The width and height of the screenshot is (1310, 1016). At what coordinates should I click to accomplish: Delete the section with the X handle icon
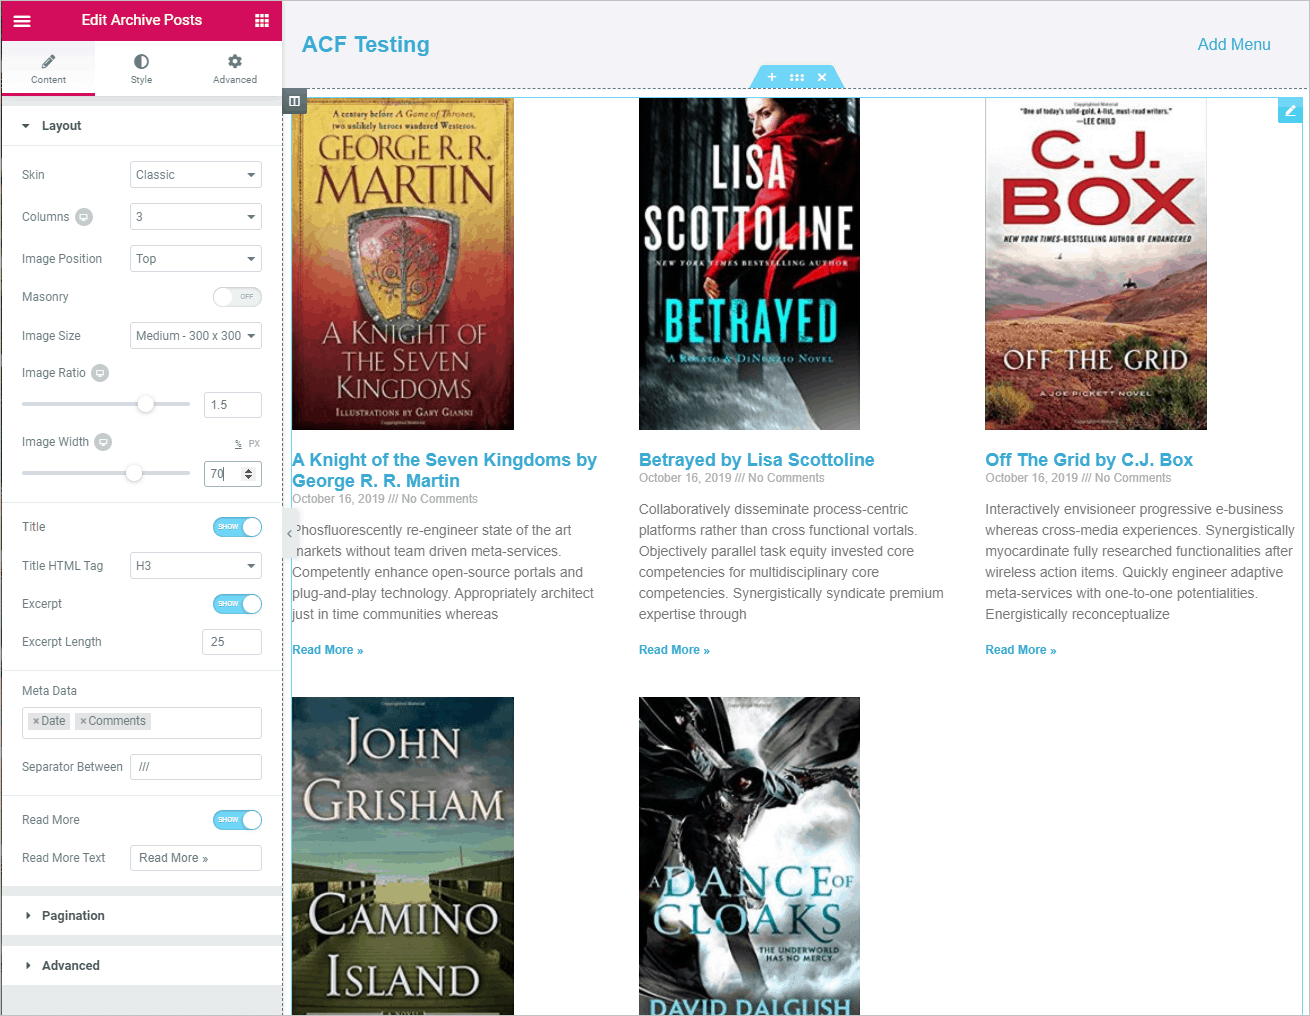[x=822, y=77]
